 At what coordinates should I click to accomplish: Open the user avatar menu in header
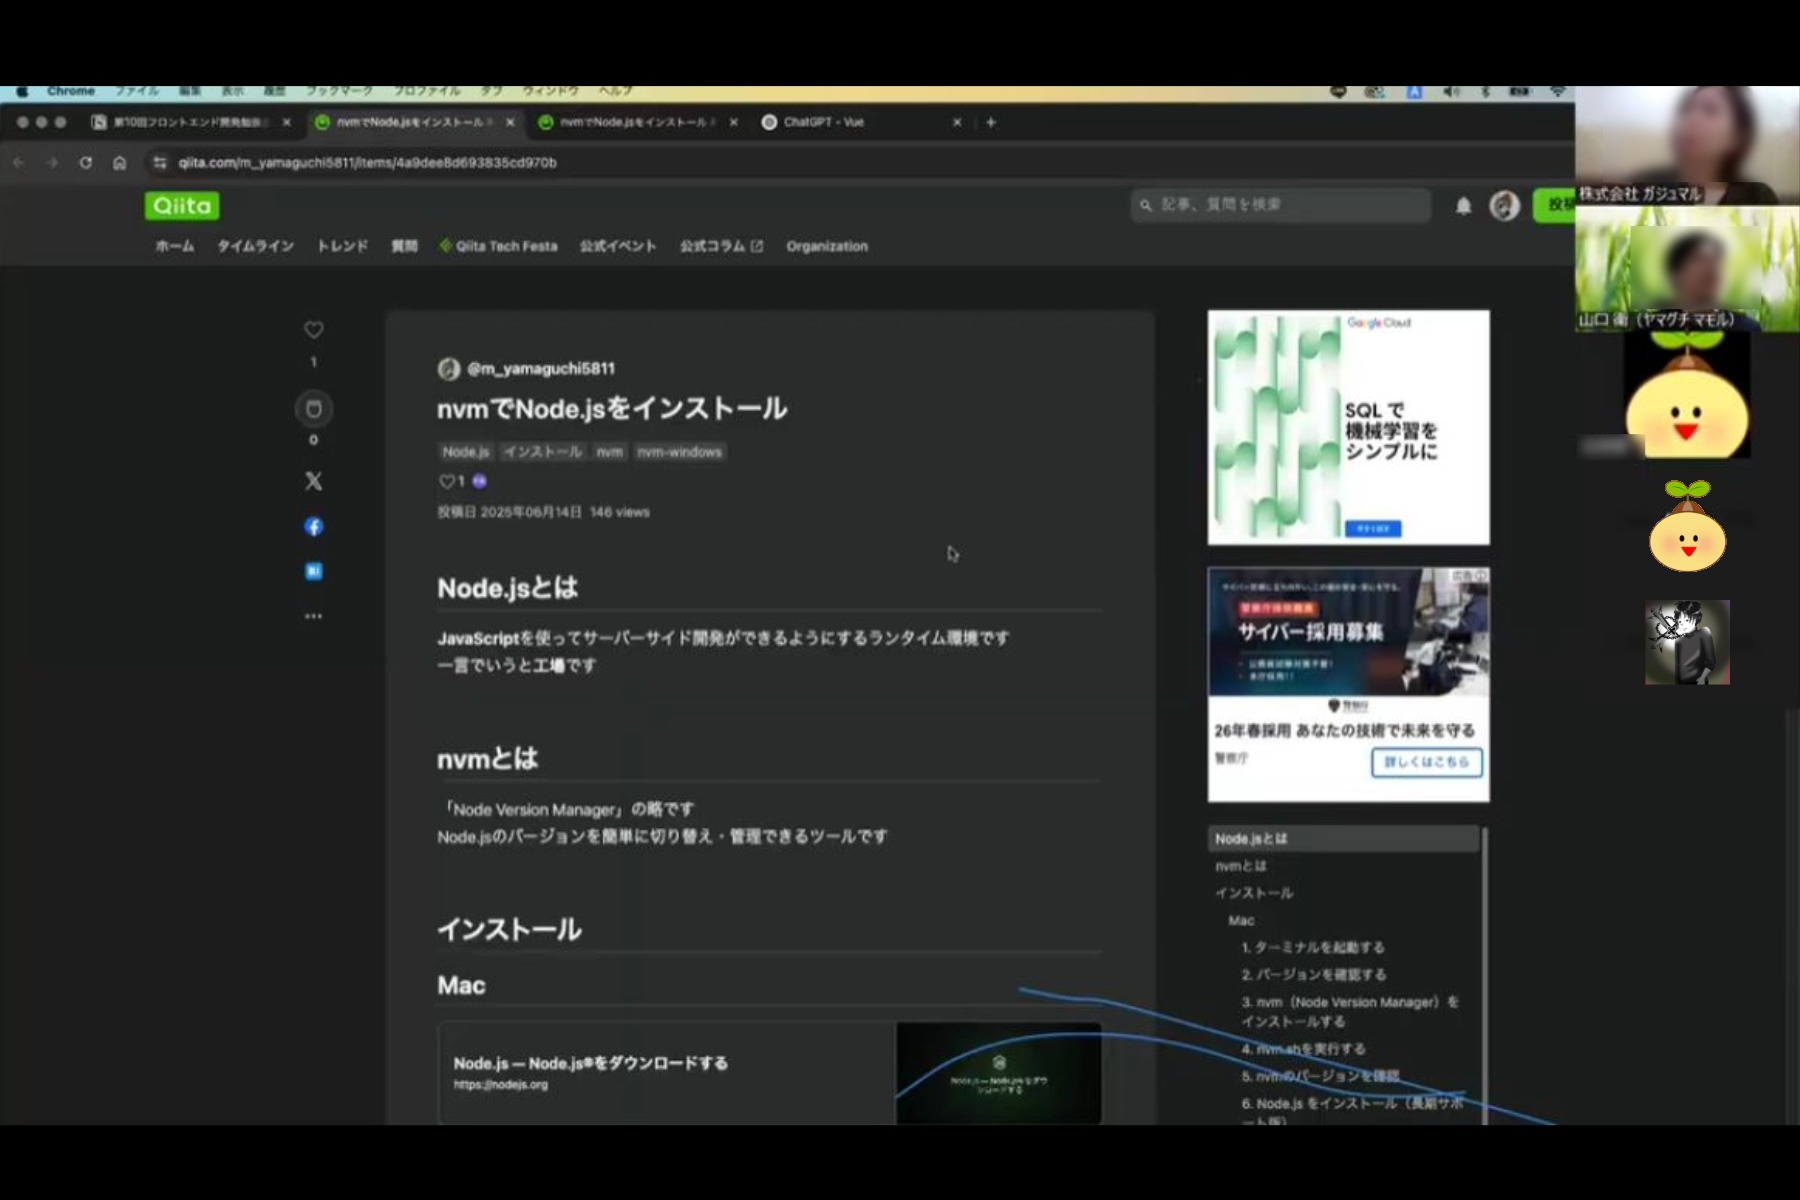click(1504, 206)
